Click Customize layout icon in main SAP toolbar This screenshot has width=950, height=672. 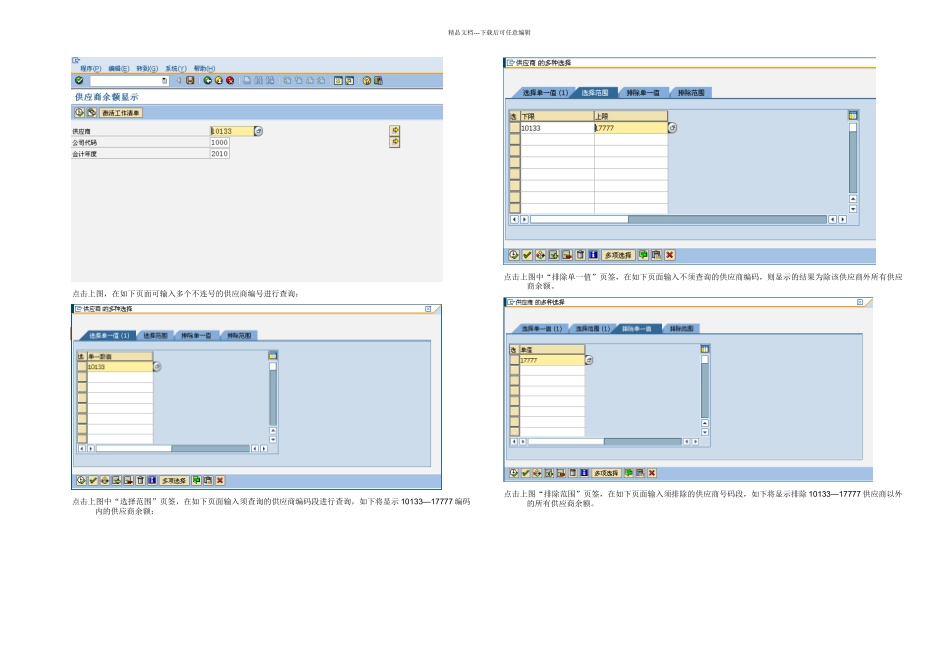[x=378, y=81]
